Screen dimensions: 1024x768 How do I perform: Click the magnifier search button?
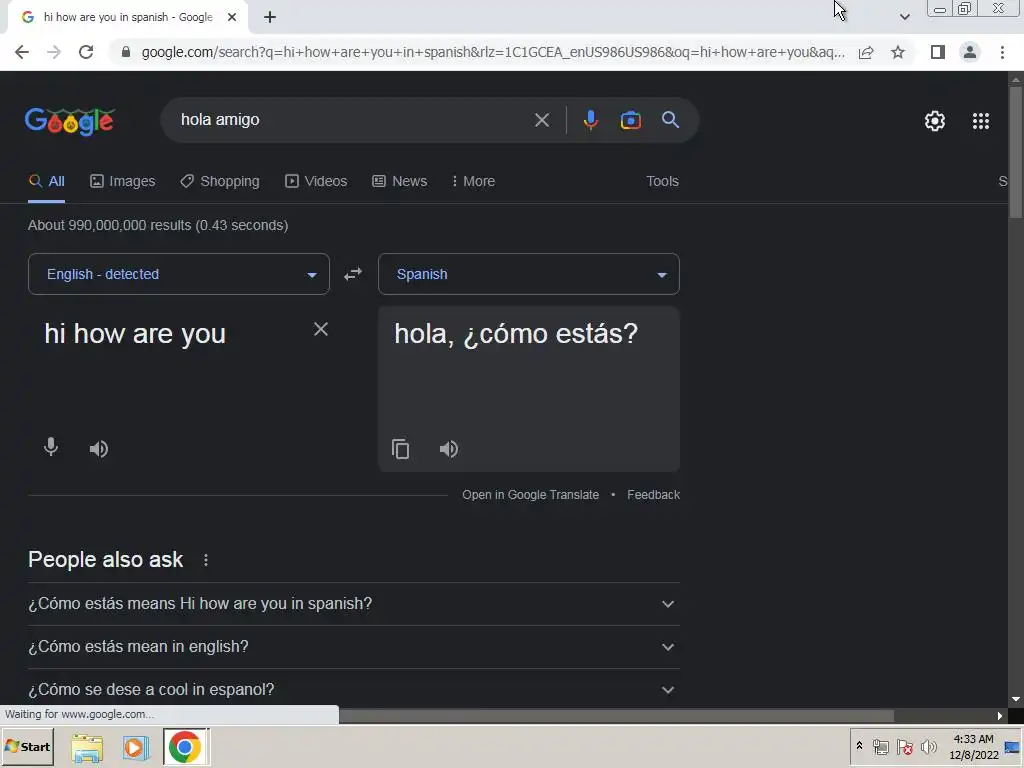[671, 120]
